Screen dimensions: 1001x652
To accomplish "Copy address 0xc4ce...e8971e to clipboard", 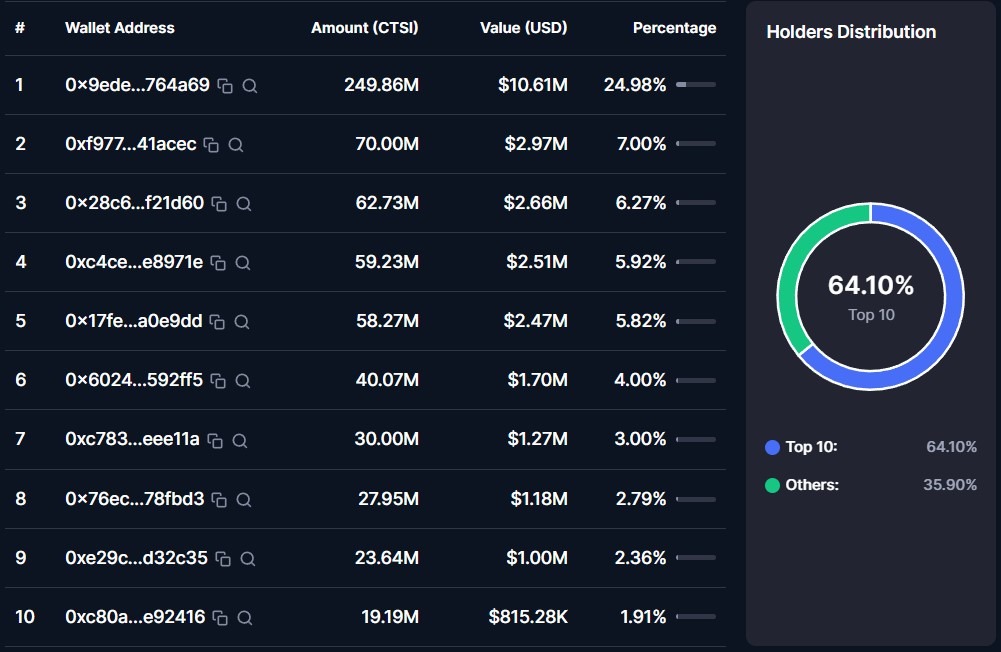I will click(x=218, y=263).
